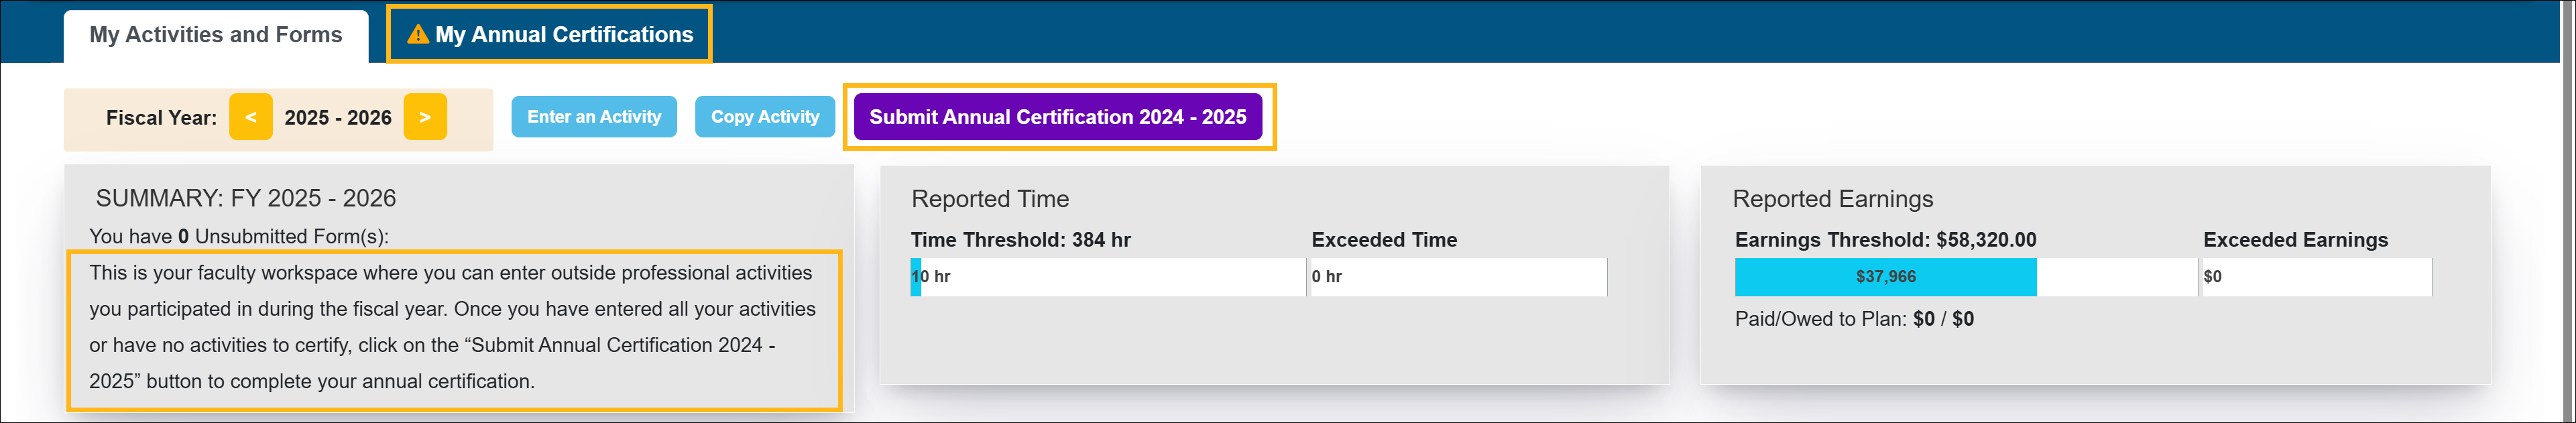This screenshot has height=423, width=2576.
Task: Click the Paid/Owed to Plan amount
Action: point(1942,319)
